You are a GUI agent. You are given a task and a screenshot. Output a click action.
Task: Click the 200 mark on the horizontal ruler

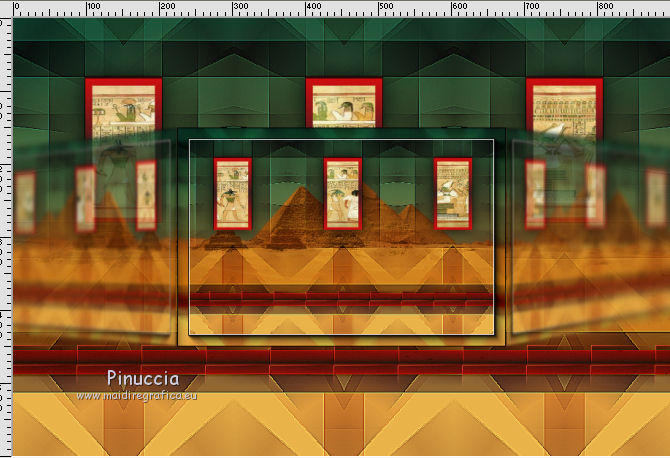(x=167, y=6)
